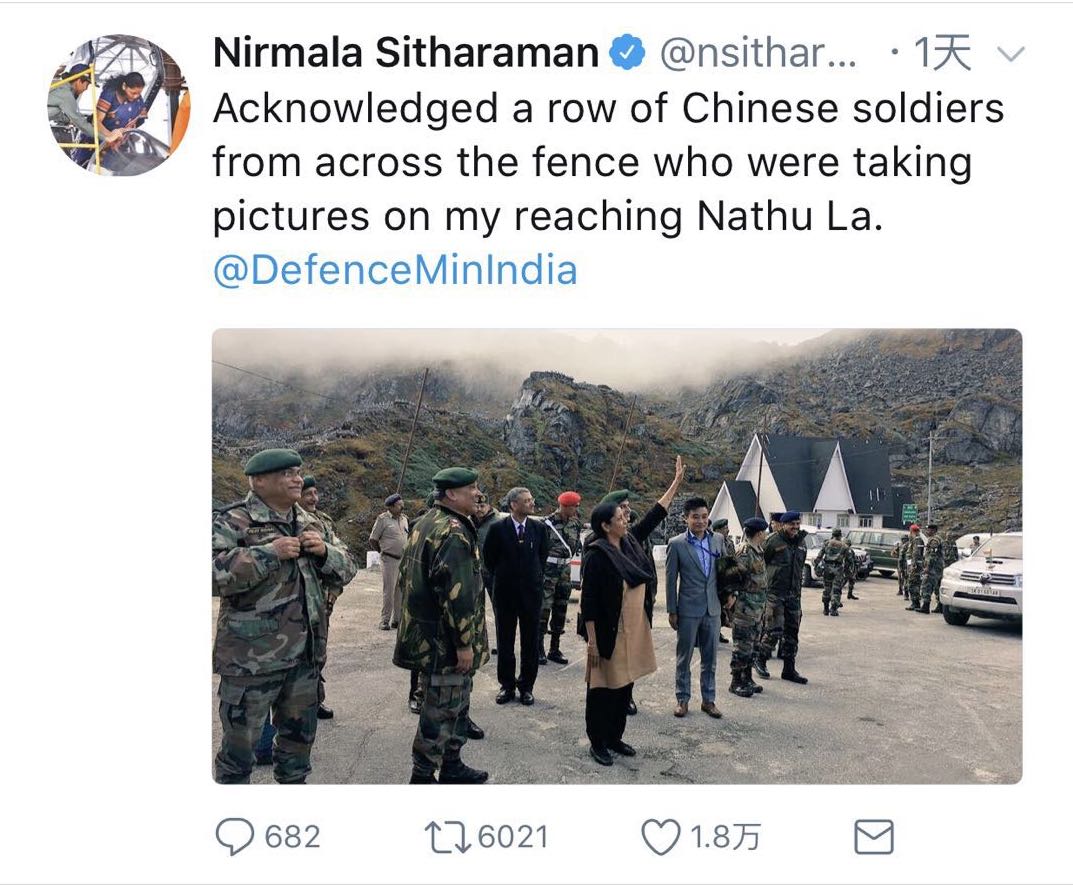Image resolution: width=1073 pixels, height=886 pixels.
Task: Open the @nsithar... handle
Action: pyautogui.click(x=757, y=54)
